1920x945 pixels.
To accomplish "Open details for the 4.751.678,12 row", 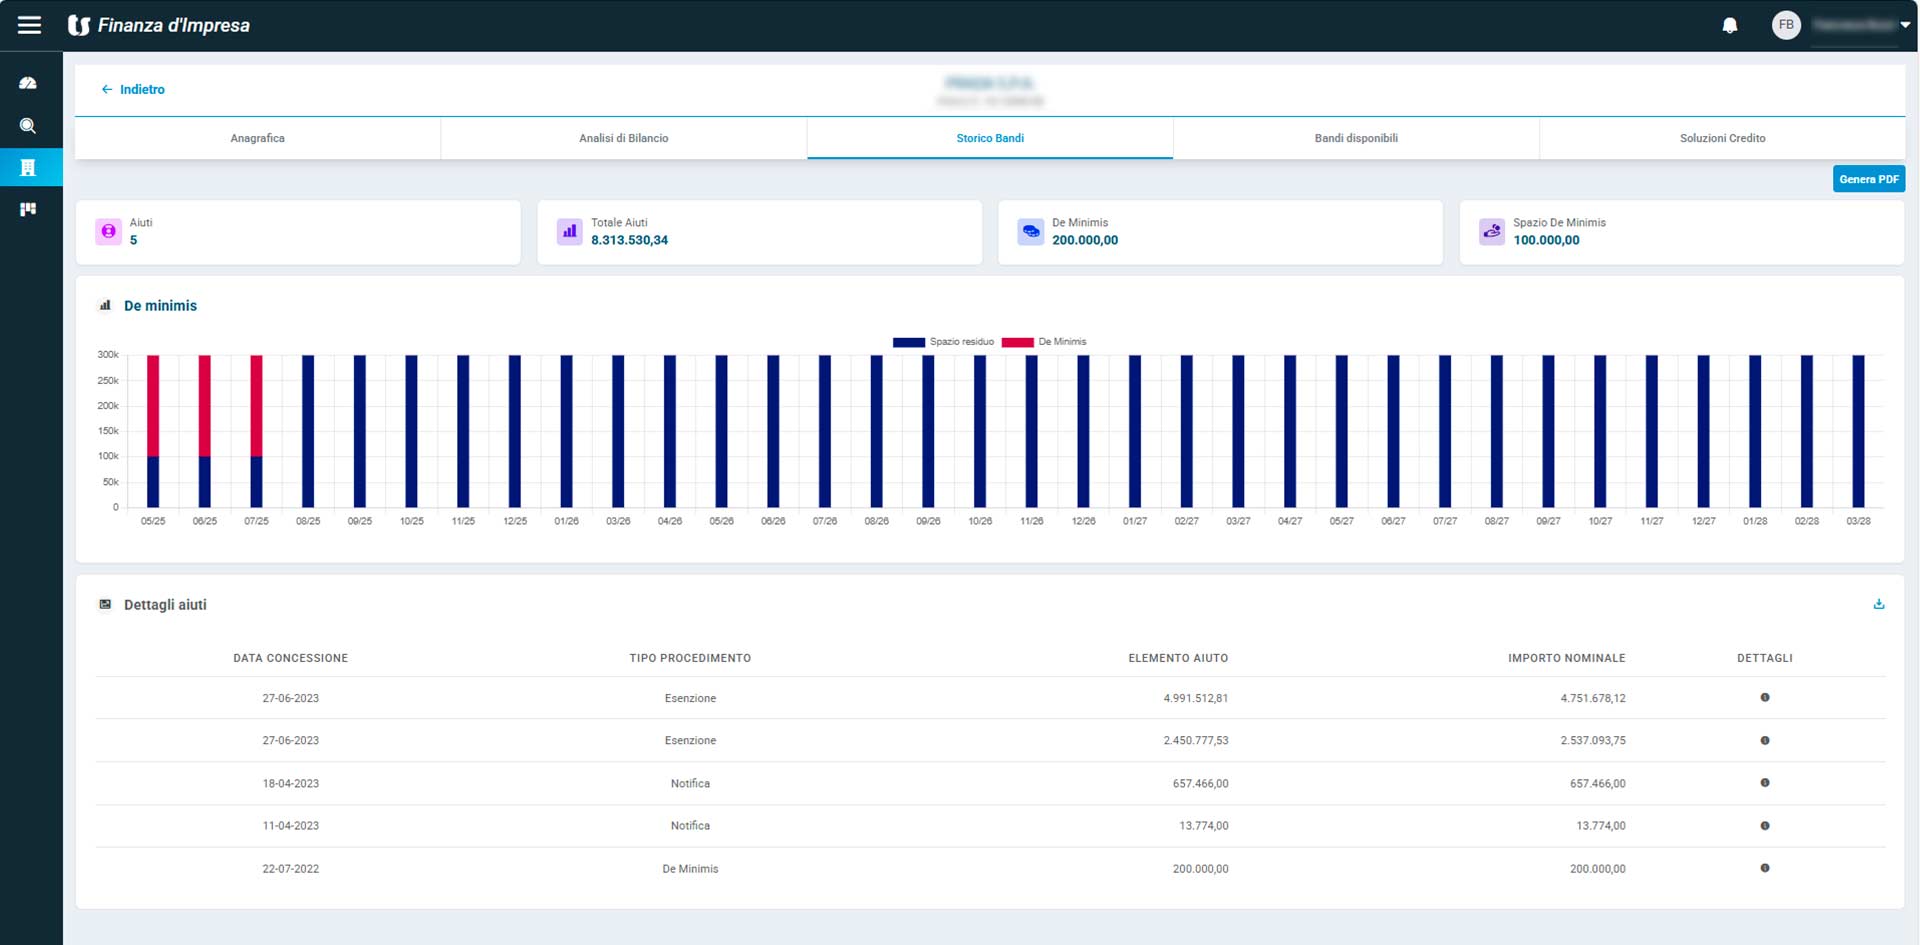I will pos(1765,697).
